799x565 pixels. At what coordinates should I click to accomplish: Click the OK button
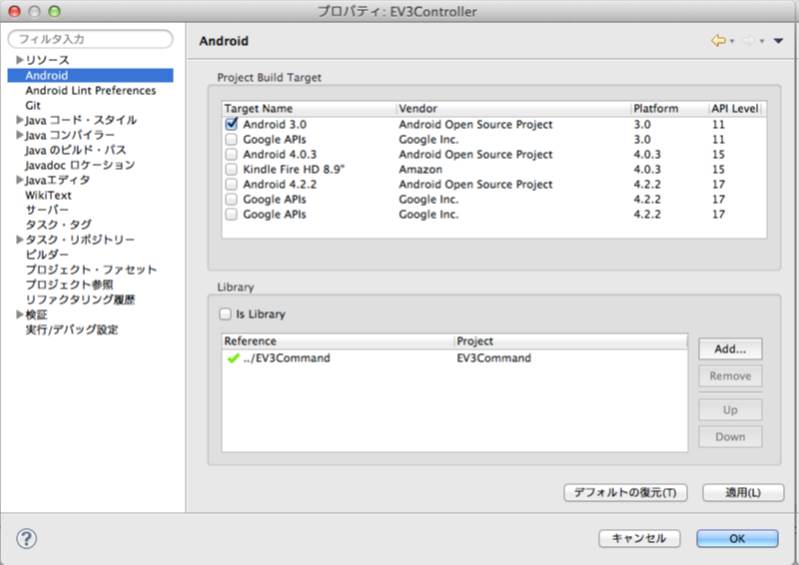(x=737, y=538)
